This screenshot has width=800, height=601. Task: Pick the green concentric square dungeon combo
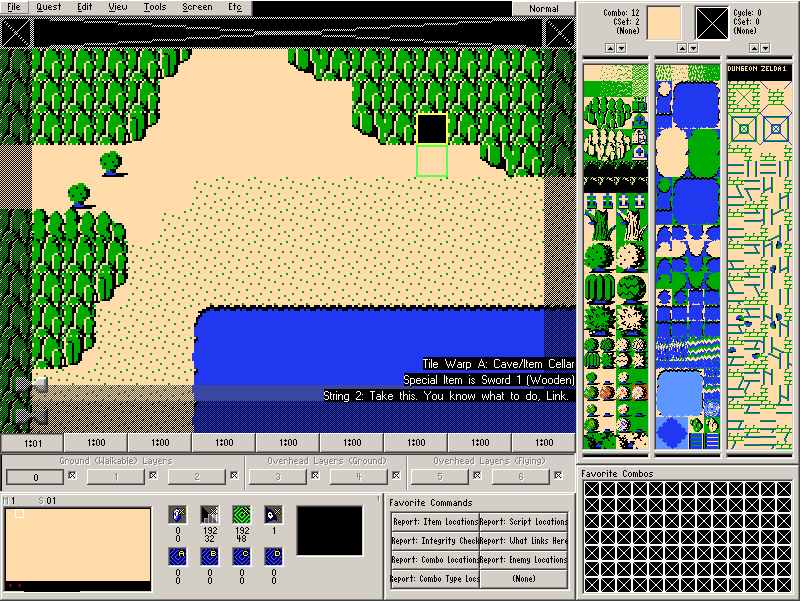744,129
